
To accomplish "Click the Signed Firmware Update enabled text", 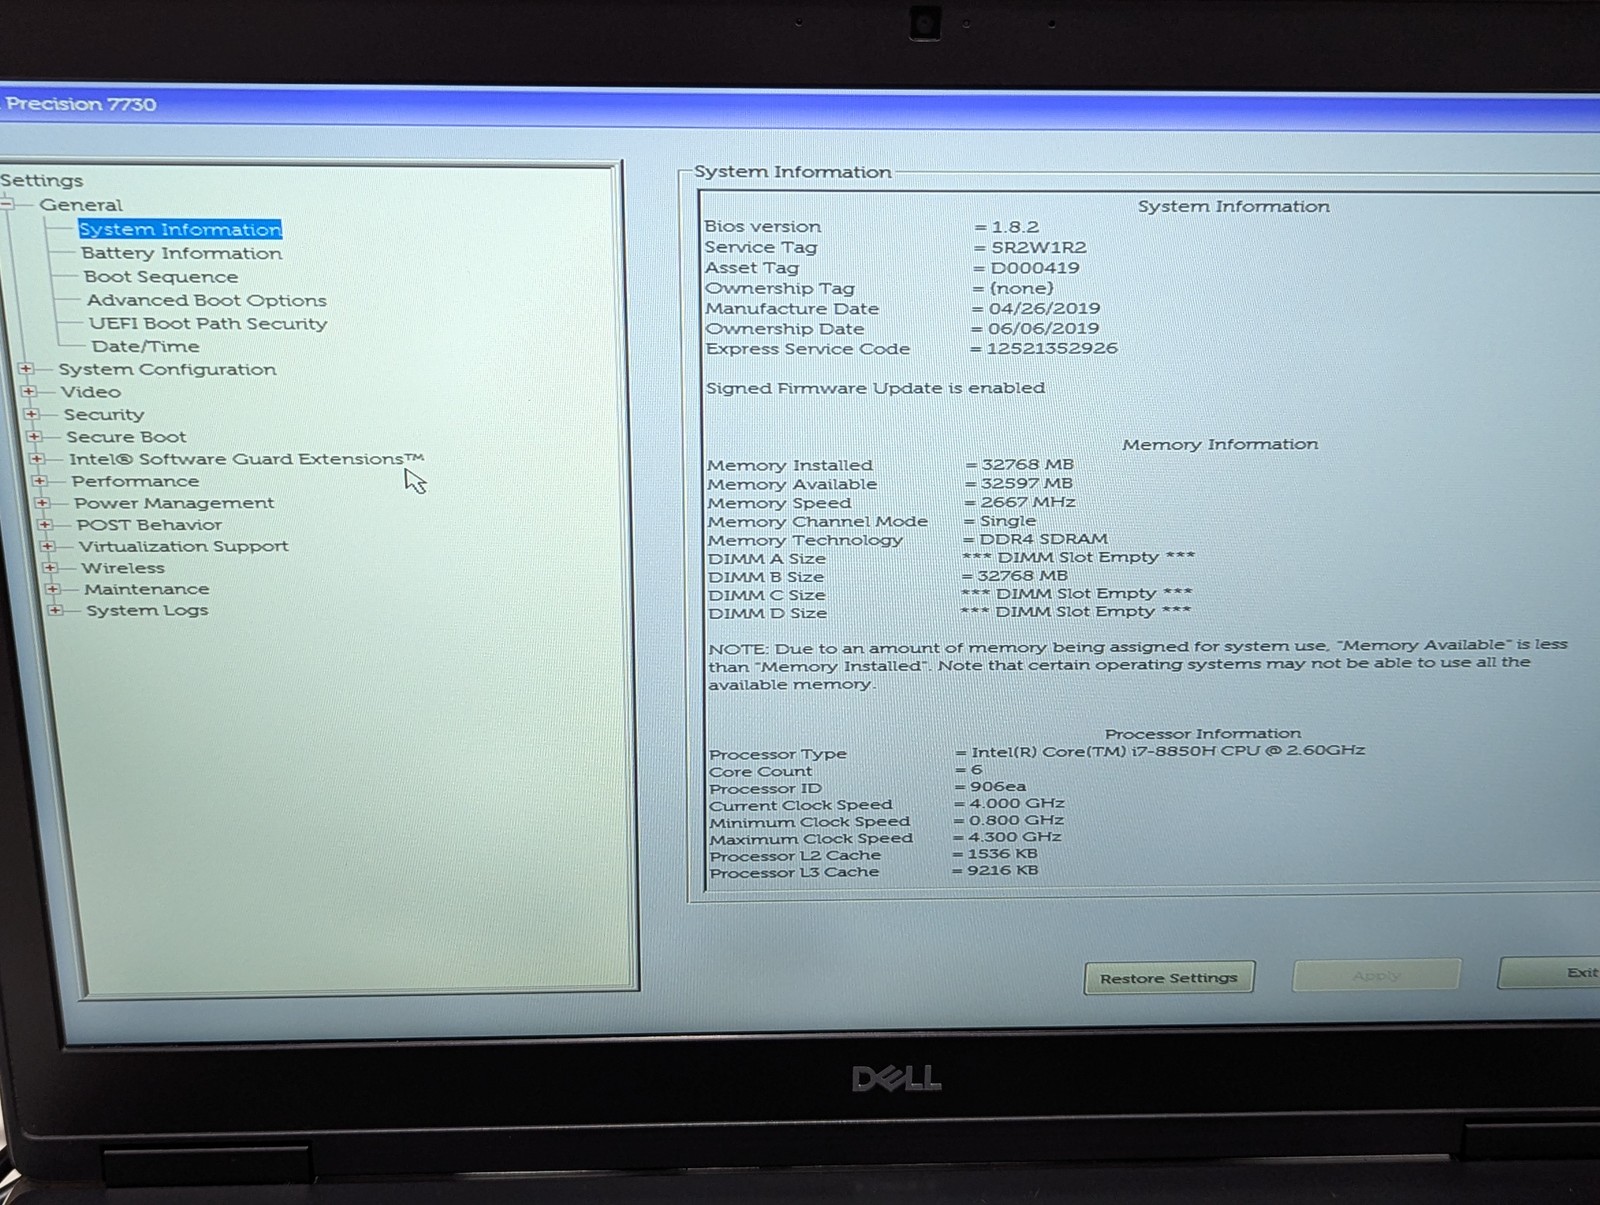I will point(875,388).
